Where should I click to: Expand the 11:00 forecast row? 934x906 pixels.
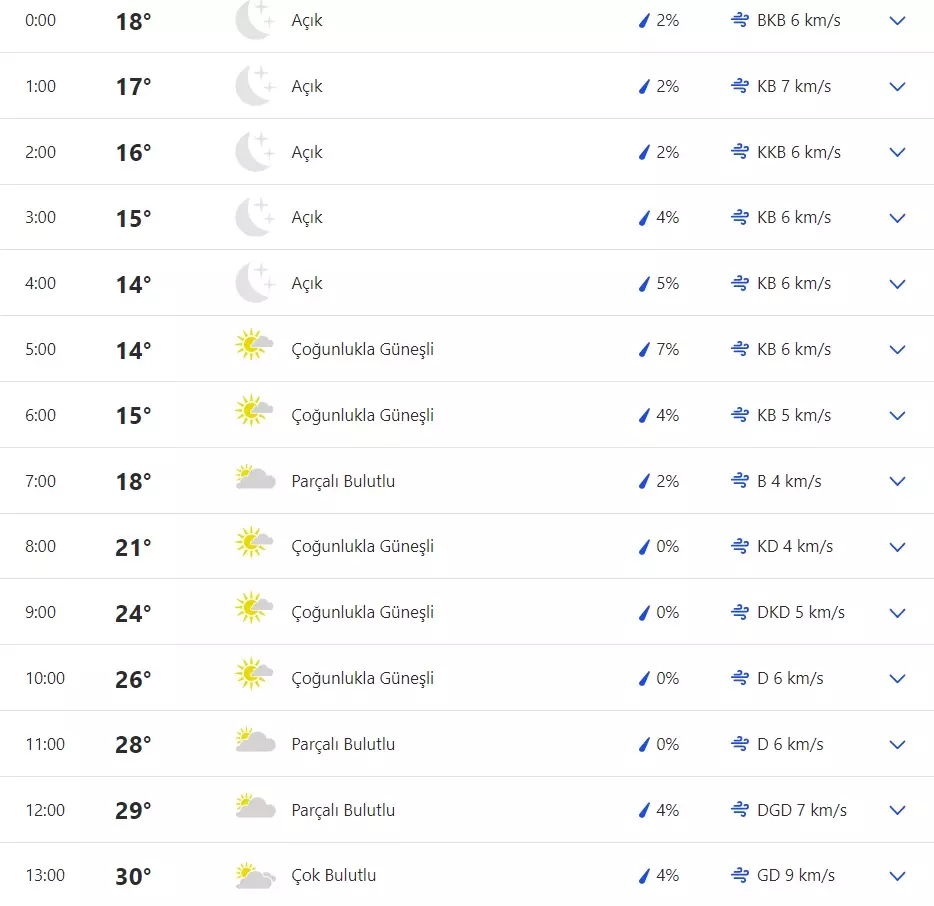tap(897, 744)
